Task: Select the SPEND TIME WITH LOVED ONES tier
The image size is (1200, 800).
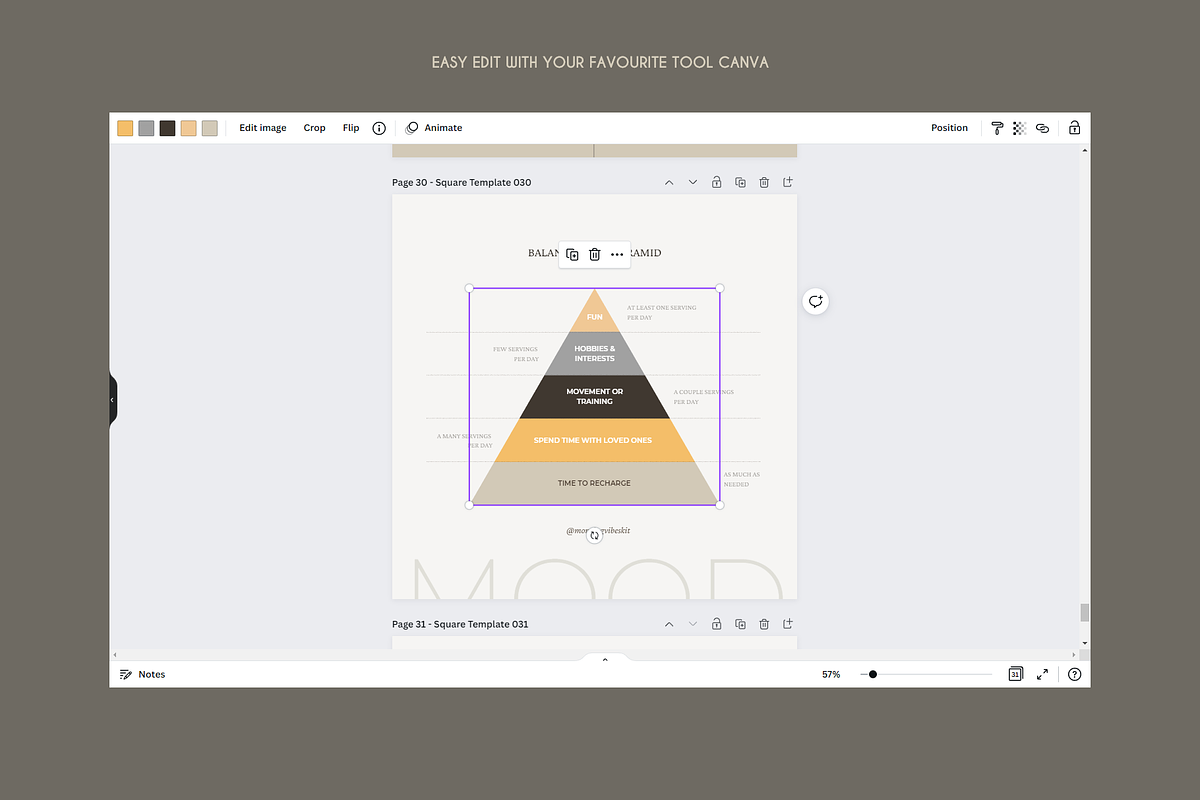Action: pyautogui.click(x=593, y=440)
